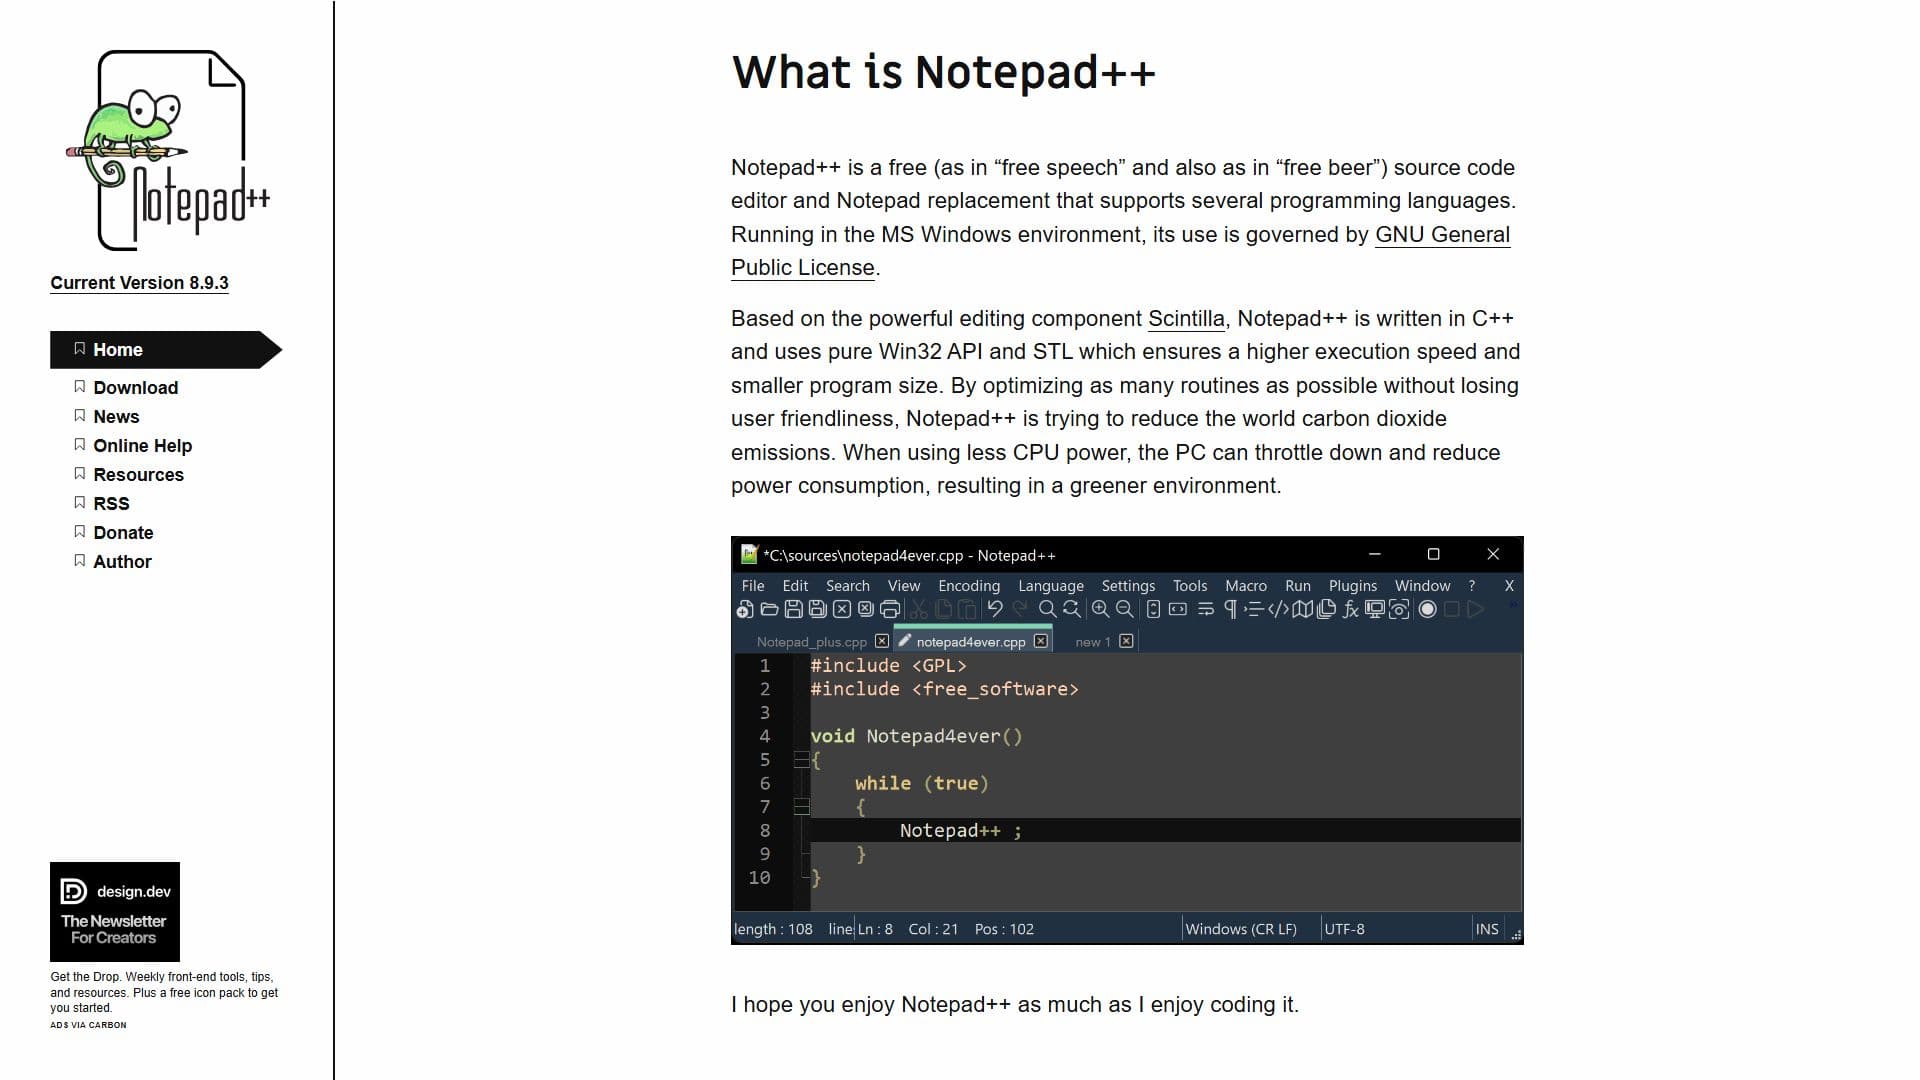Click the Record Macro circle icon
Image resolution: width=1920 pixels, height=1080 pixels.
click(1427, 609)
